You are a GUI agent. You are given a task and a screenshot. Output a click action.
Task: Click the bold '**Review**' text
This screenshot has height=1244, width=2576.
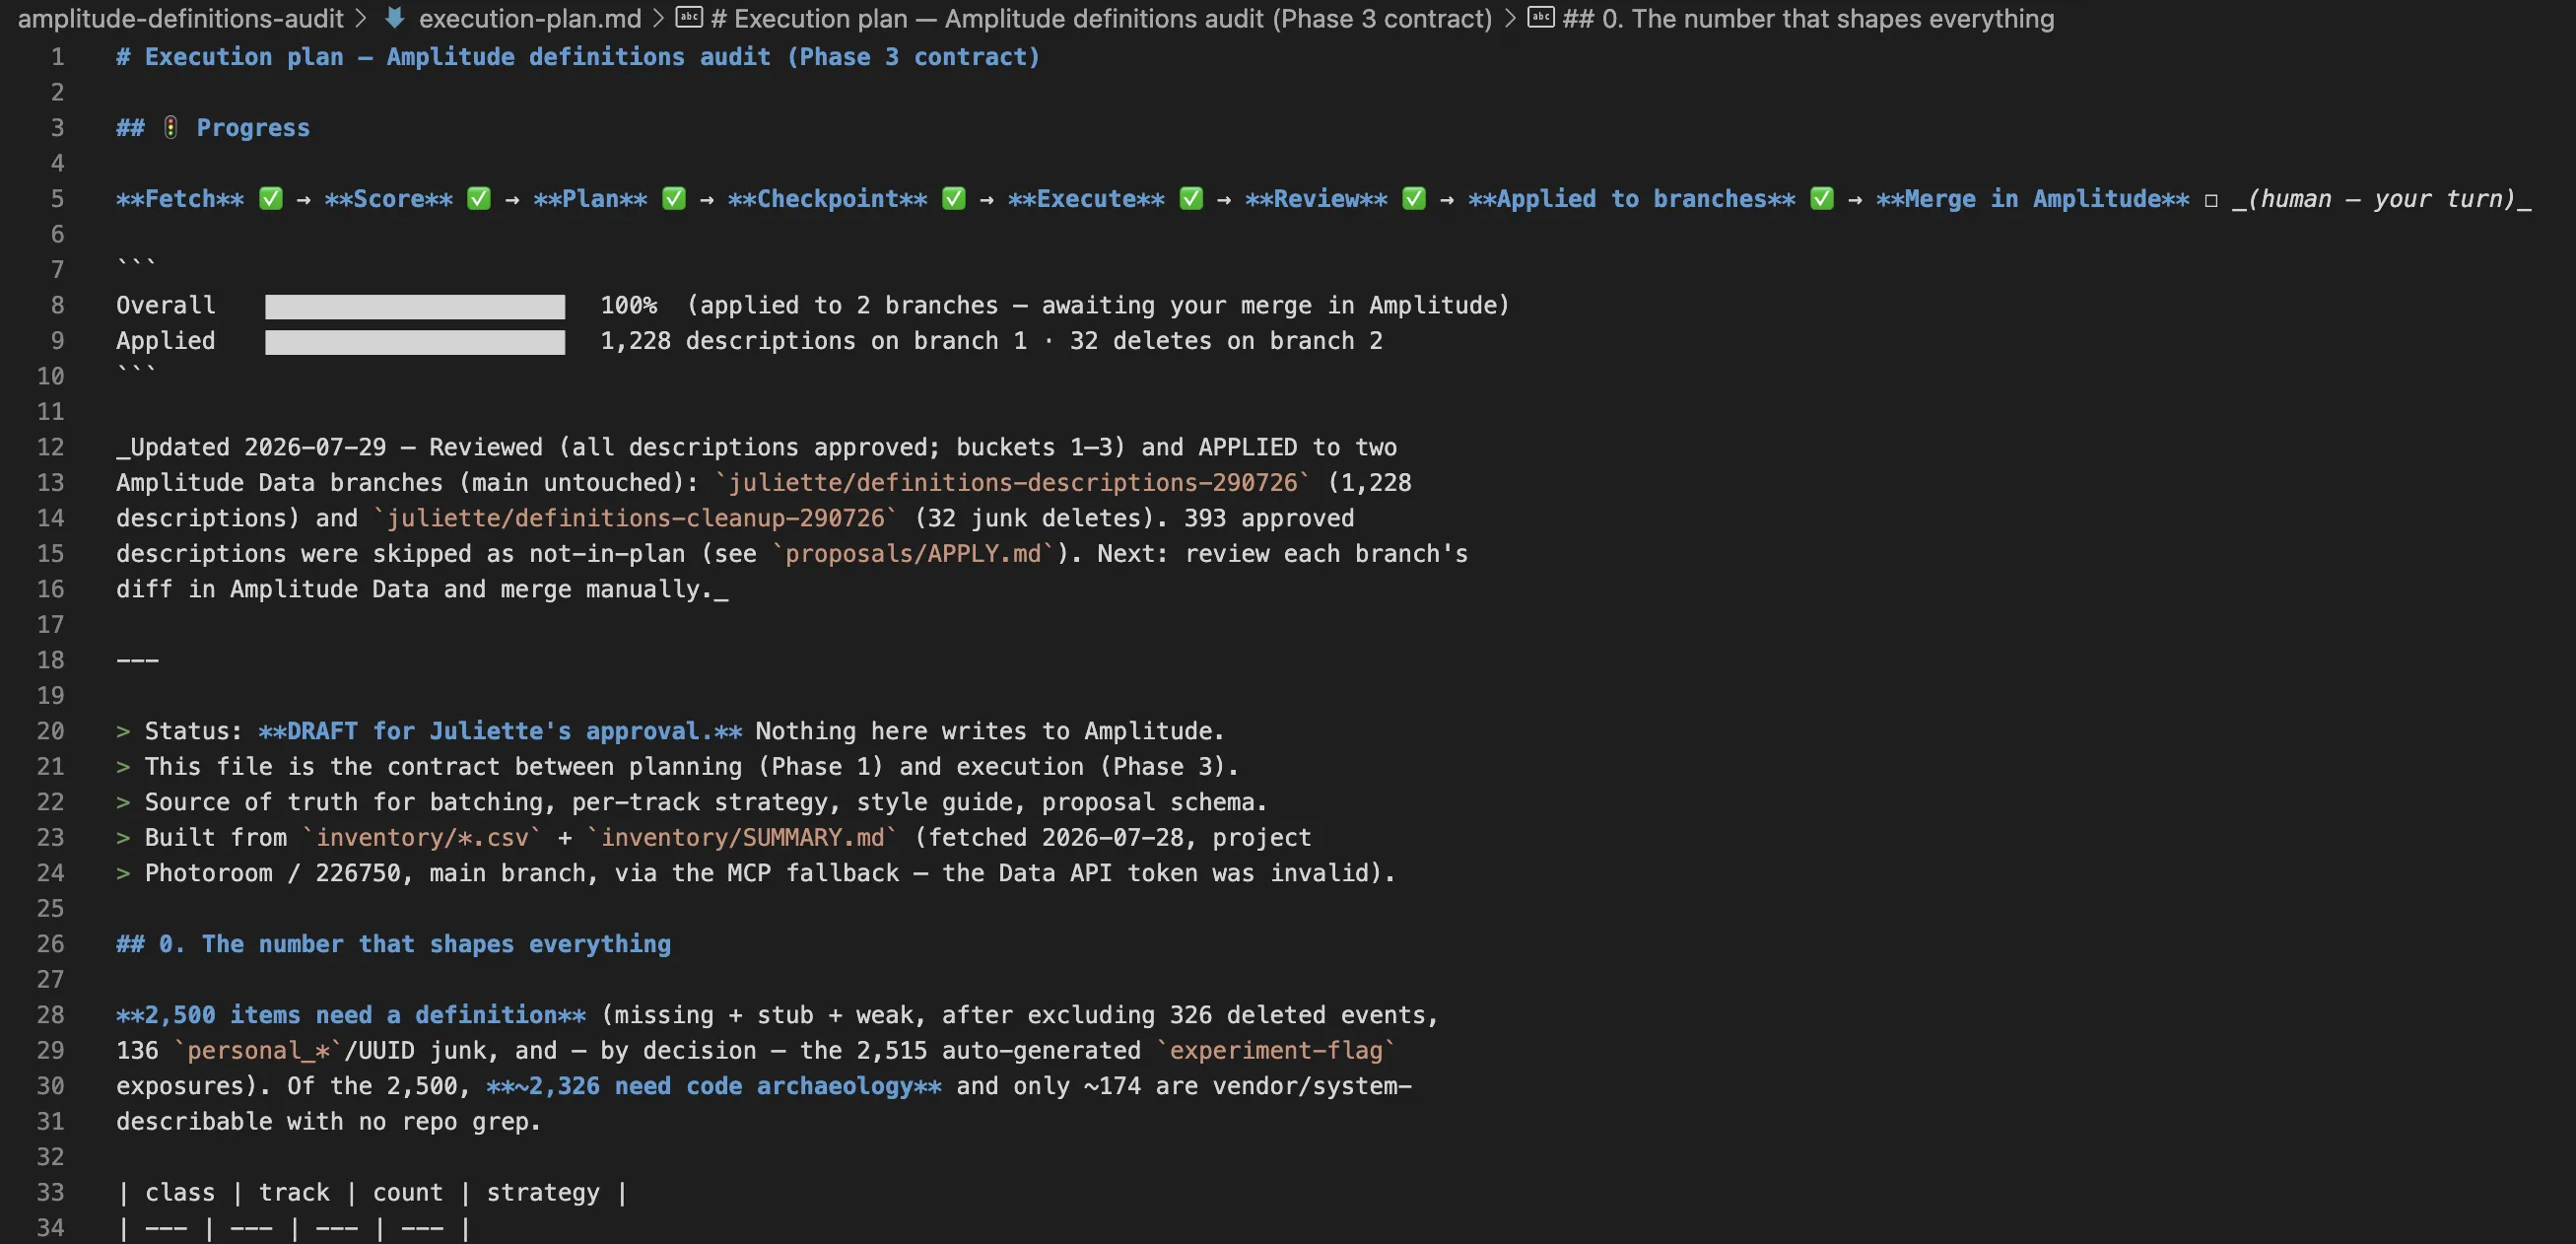[x=1316, y=199]
